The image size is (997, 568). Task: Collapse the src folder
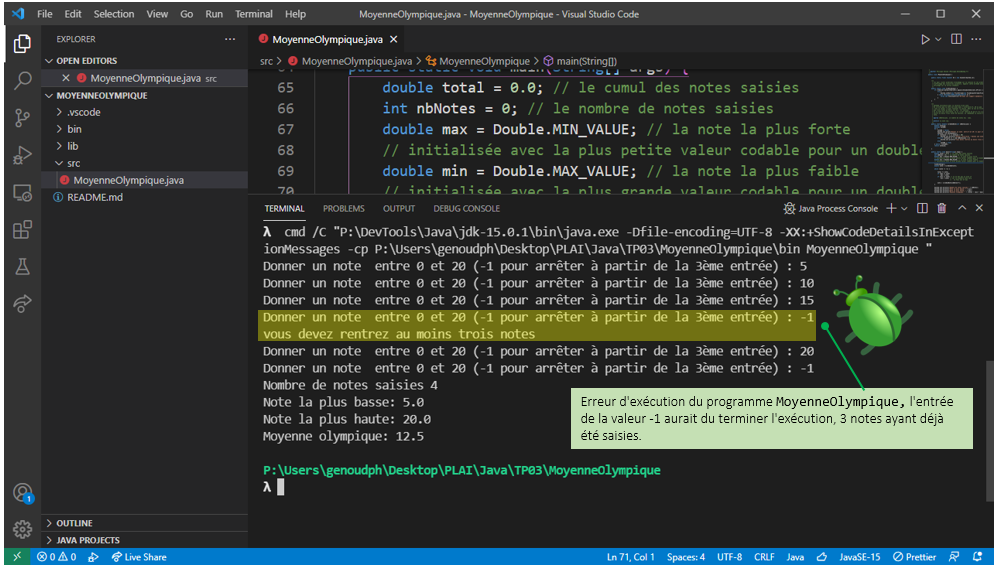pyautogui.click(x=73, y=163)
